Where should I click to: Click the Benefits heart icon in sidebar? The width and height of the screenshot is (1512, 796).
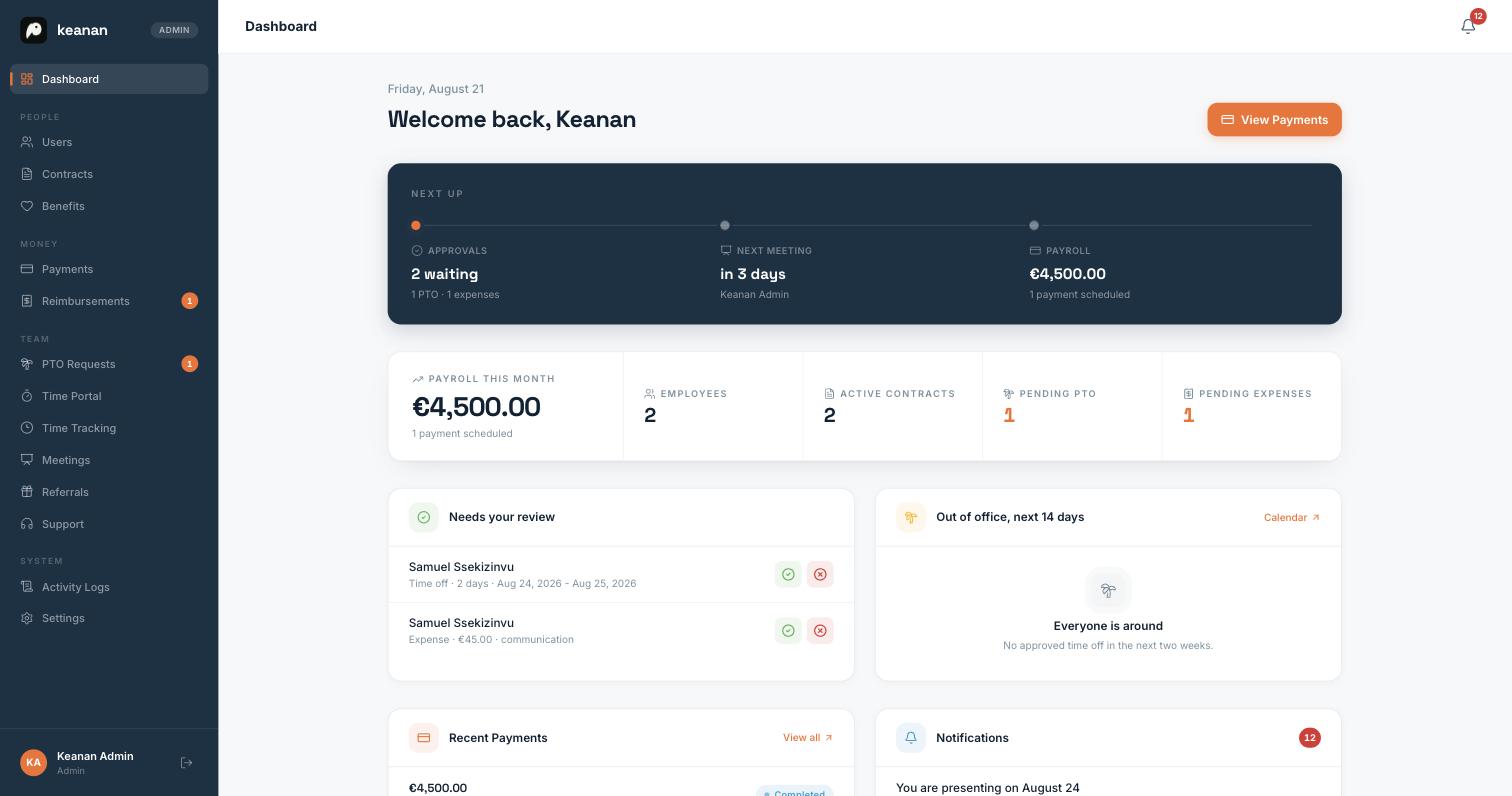coord(27,206)
